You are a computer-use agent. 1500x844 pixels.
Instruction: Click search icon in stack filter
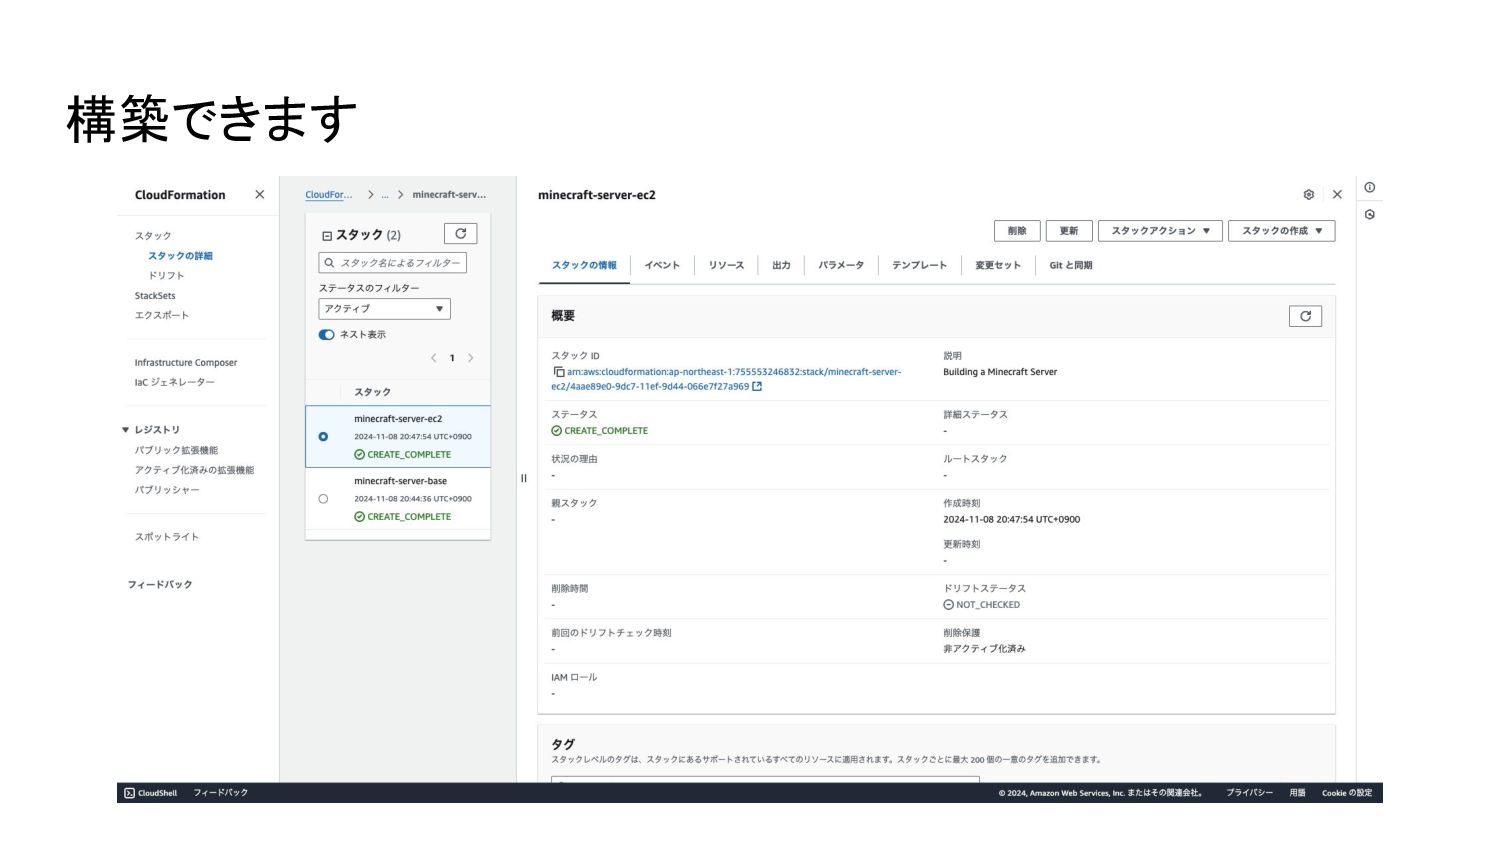click(329, 263)
